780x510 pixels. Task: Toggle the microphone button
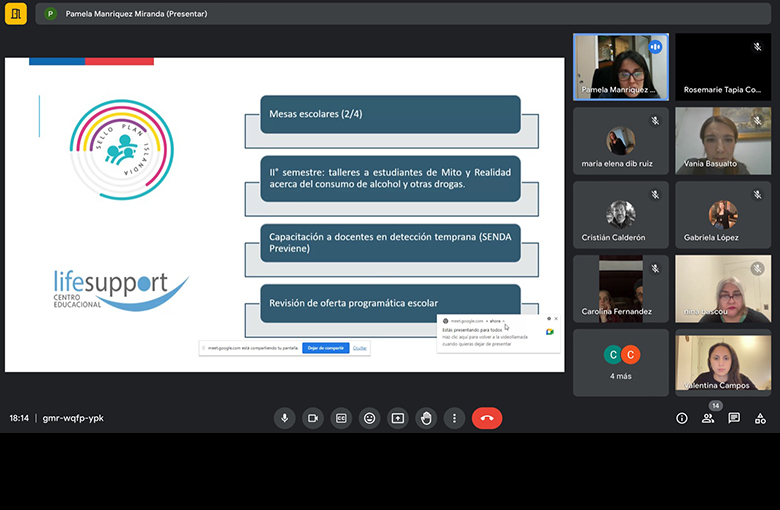pos(285,418)
